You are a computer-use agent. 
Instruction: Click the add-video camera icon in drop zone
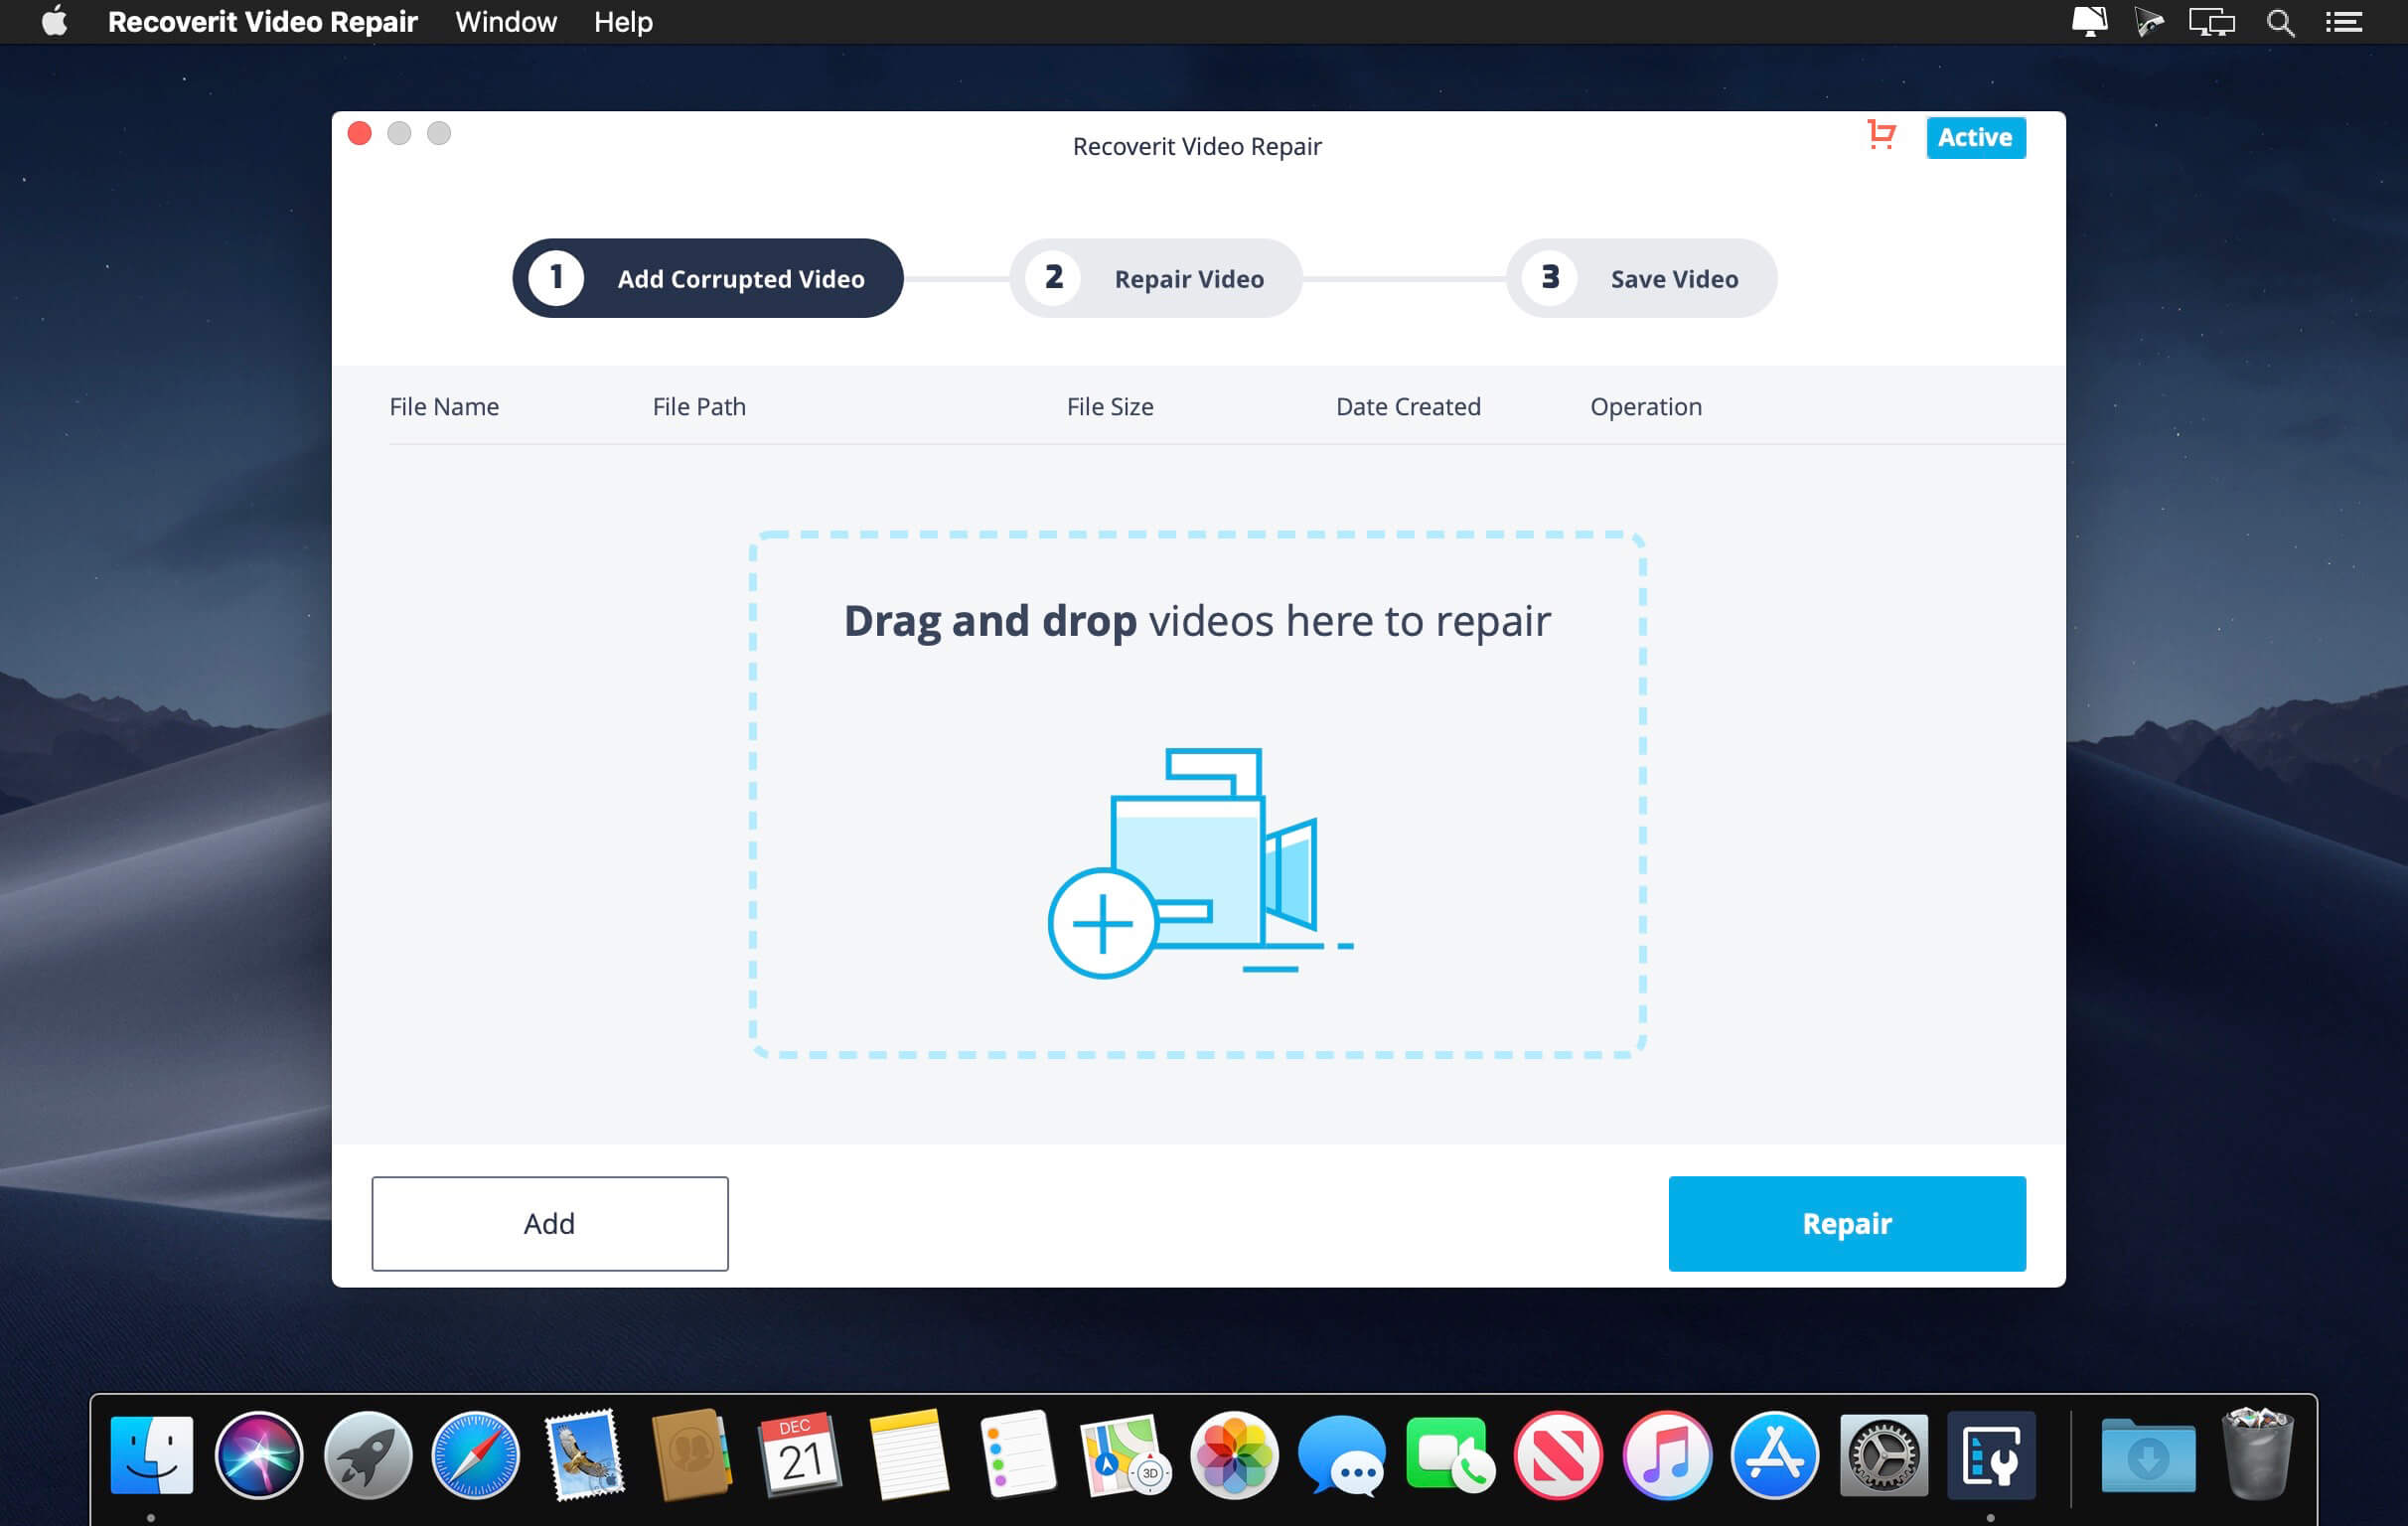coord(1200,862)
